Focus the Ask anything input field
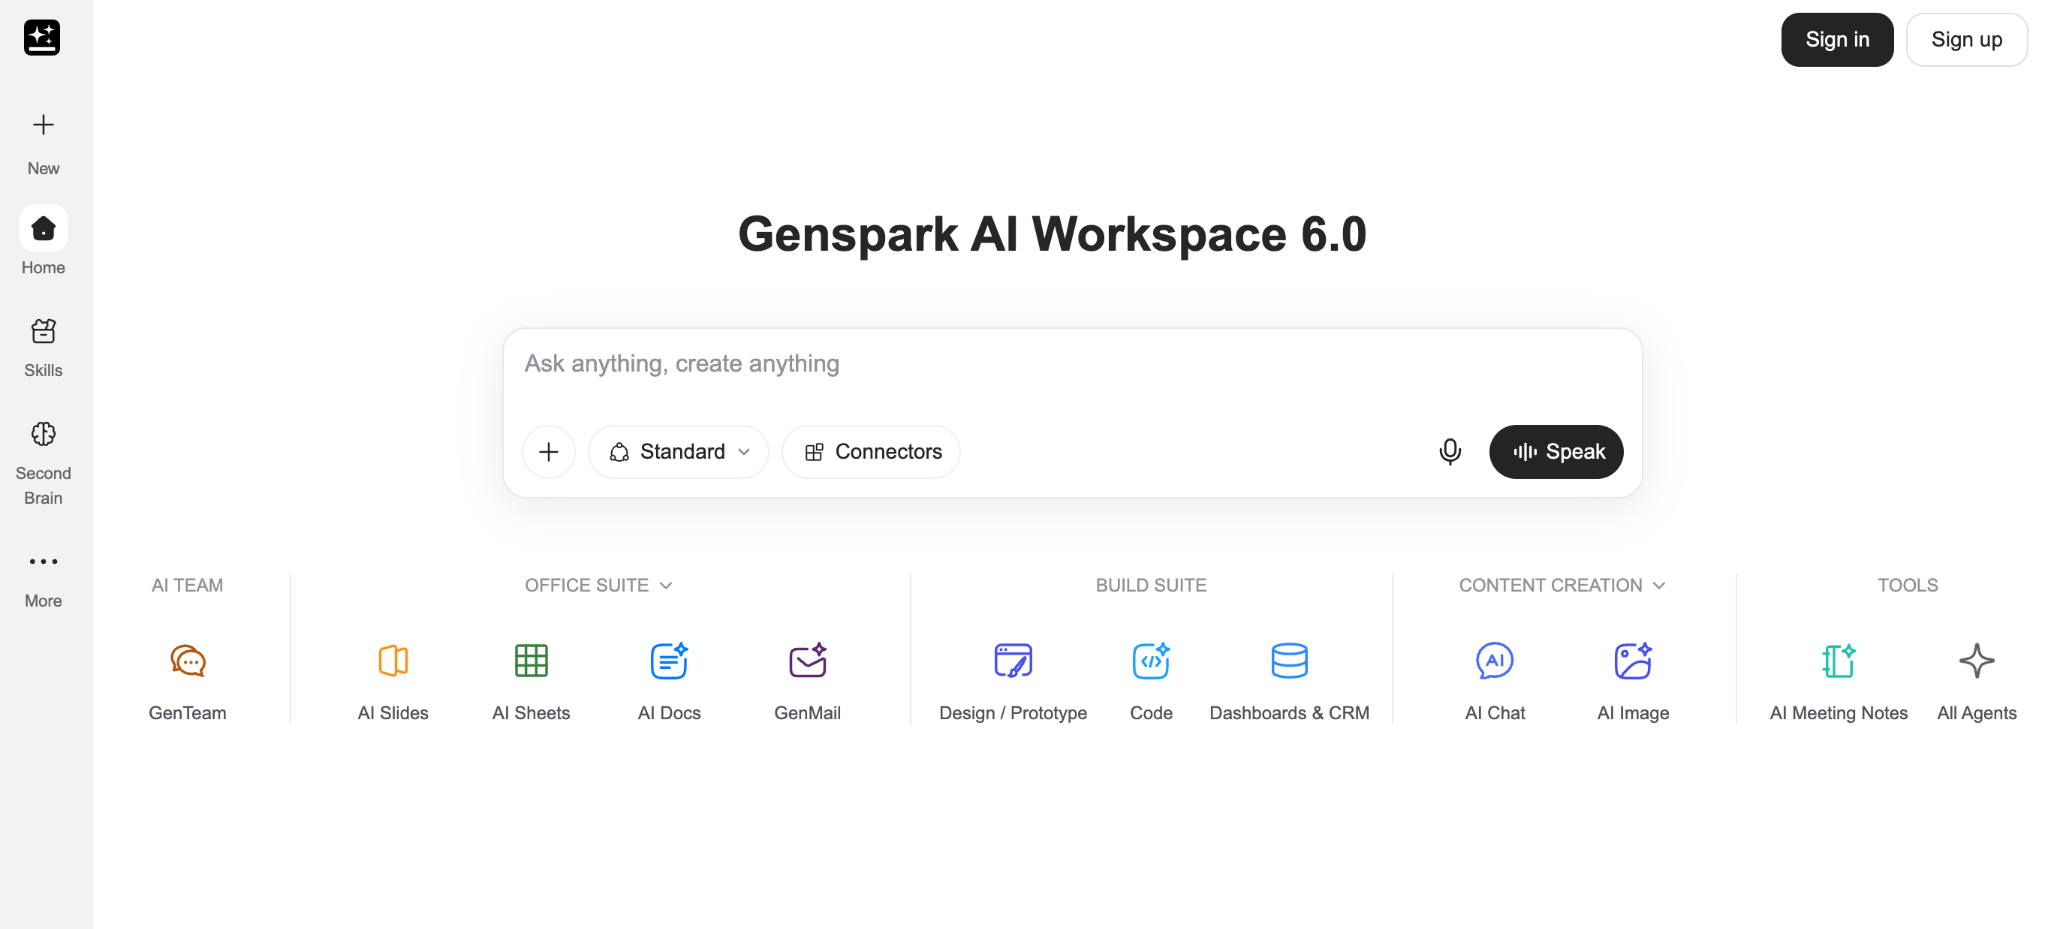This screenshot has height=929, width=2048. pos(1072,364)
